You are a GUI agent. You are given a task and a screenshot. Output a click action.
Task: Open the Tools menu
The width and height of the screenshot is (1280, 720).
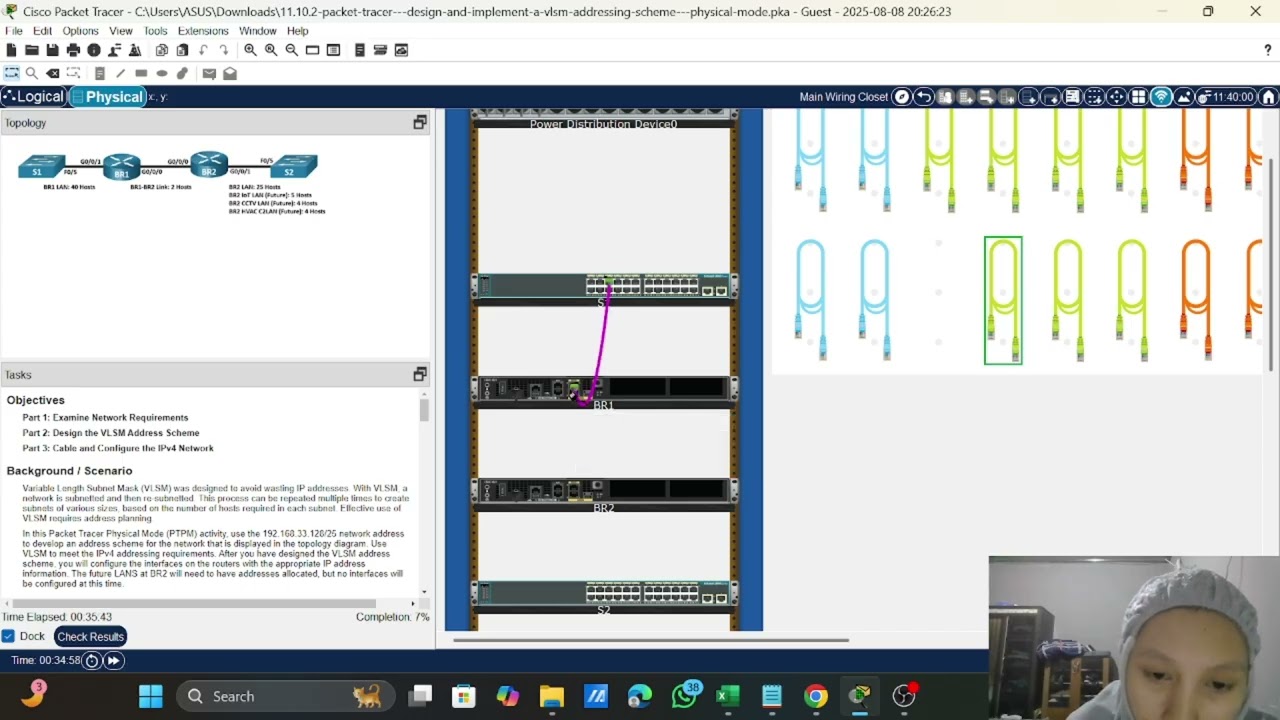155,31
